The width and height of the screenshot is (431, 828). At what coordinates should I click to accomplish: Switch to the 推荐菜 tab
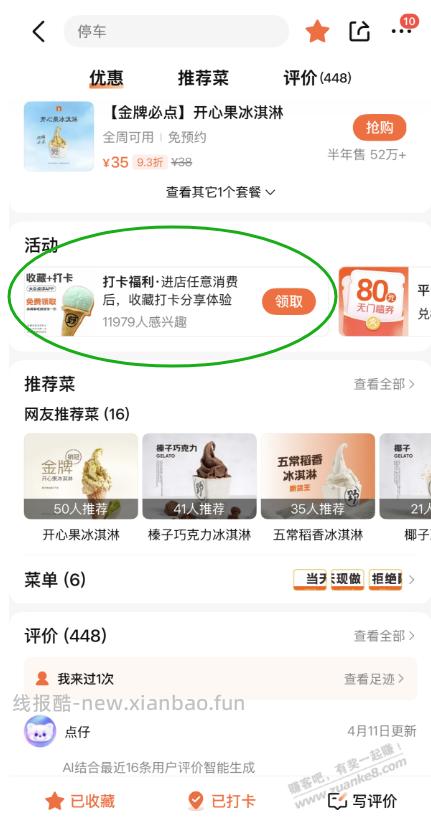(x=203, y=78)
